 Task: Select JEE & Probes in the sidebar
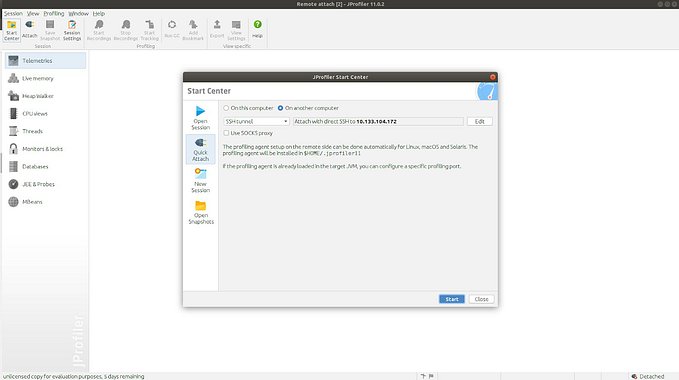coord(45,184)
